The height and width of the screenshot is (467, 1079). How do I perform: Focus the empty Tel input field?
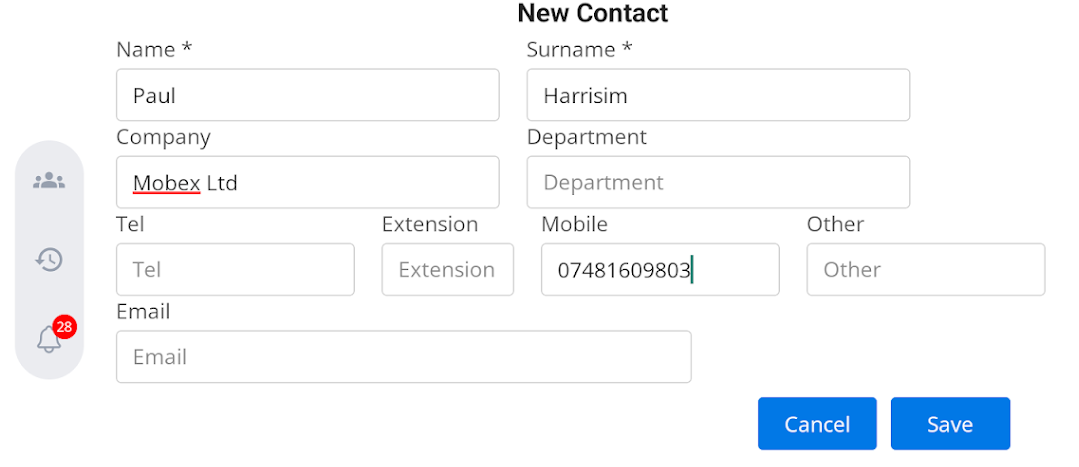(x=235, y=269)
